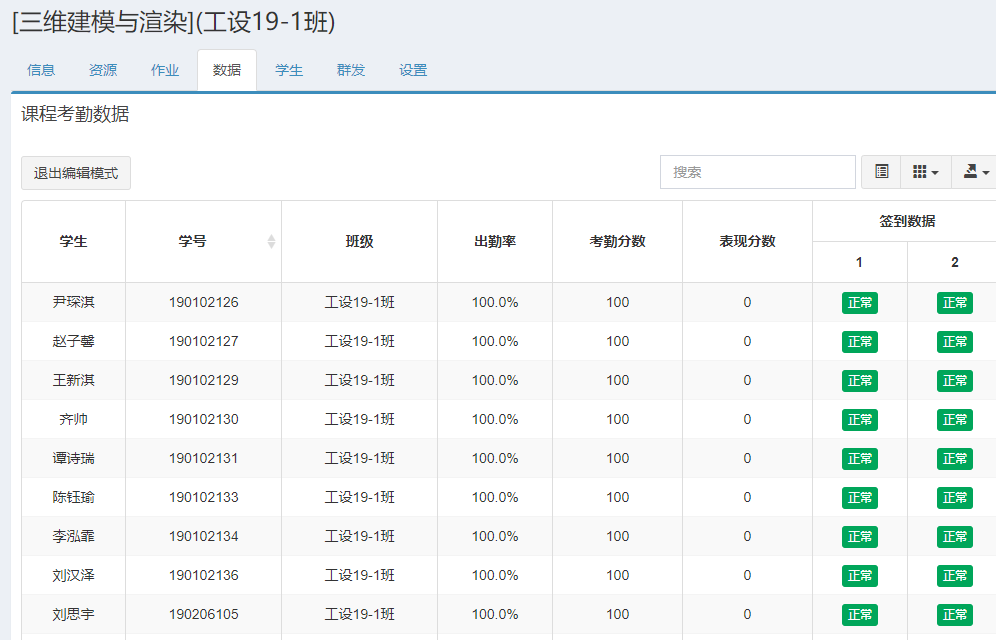Screen dimensions: 996x640
Task: Toggle 赵子馨's check-in 2 正常 badge
Action: [954, 342]
